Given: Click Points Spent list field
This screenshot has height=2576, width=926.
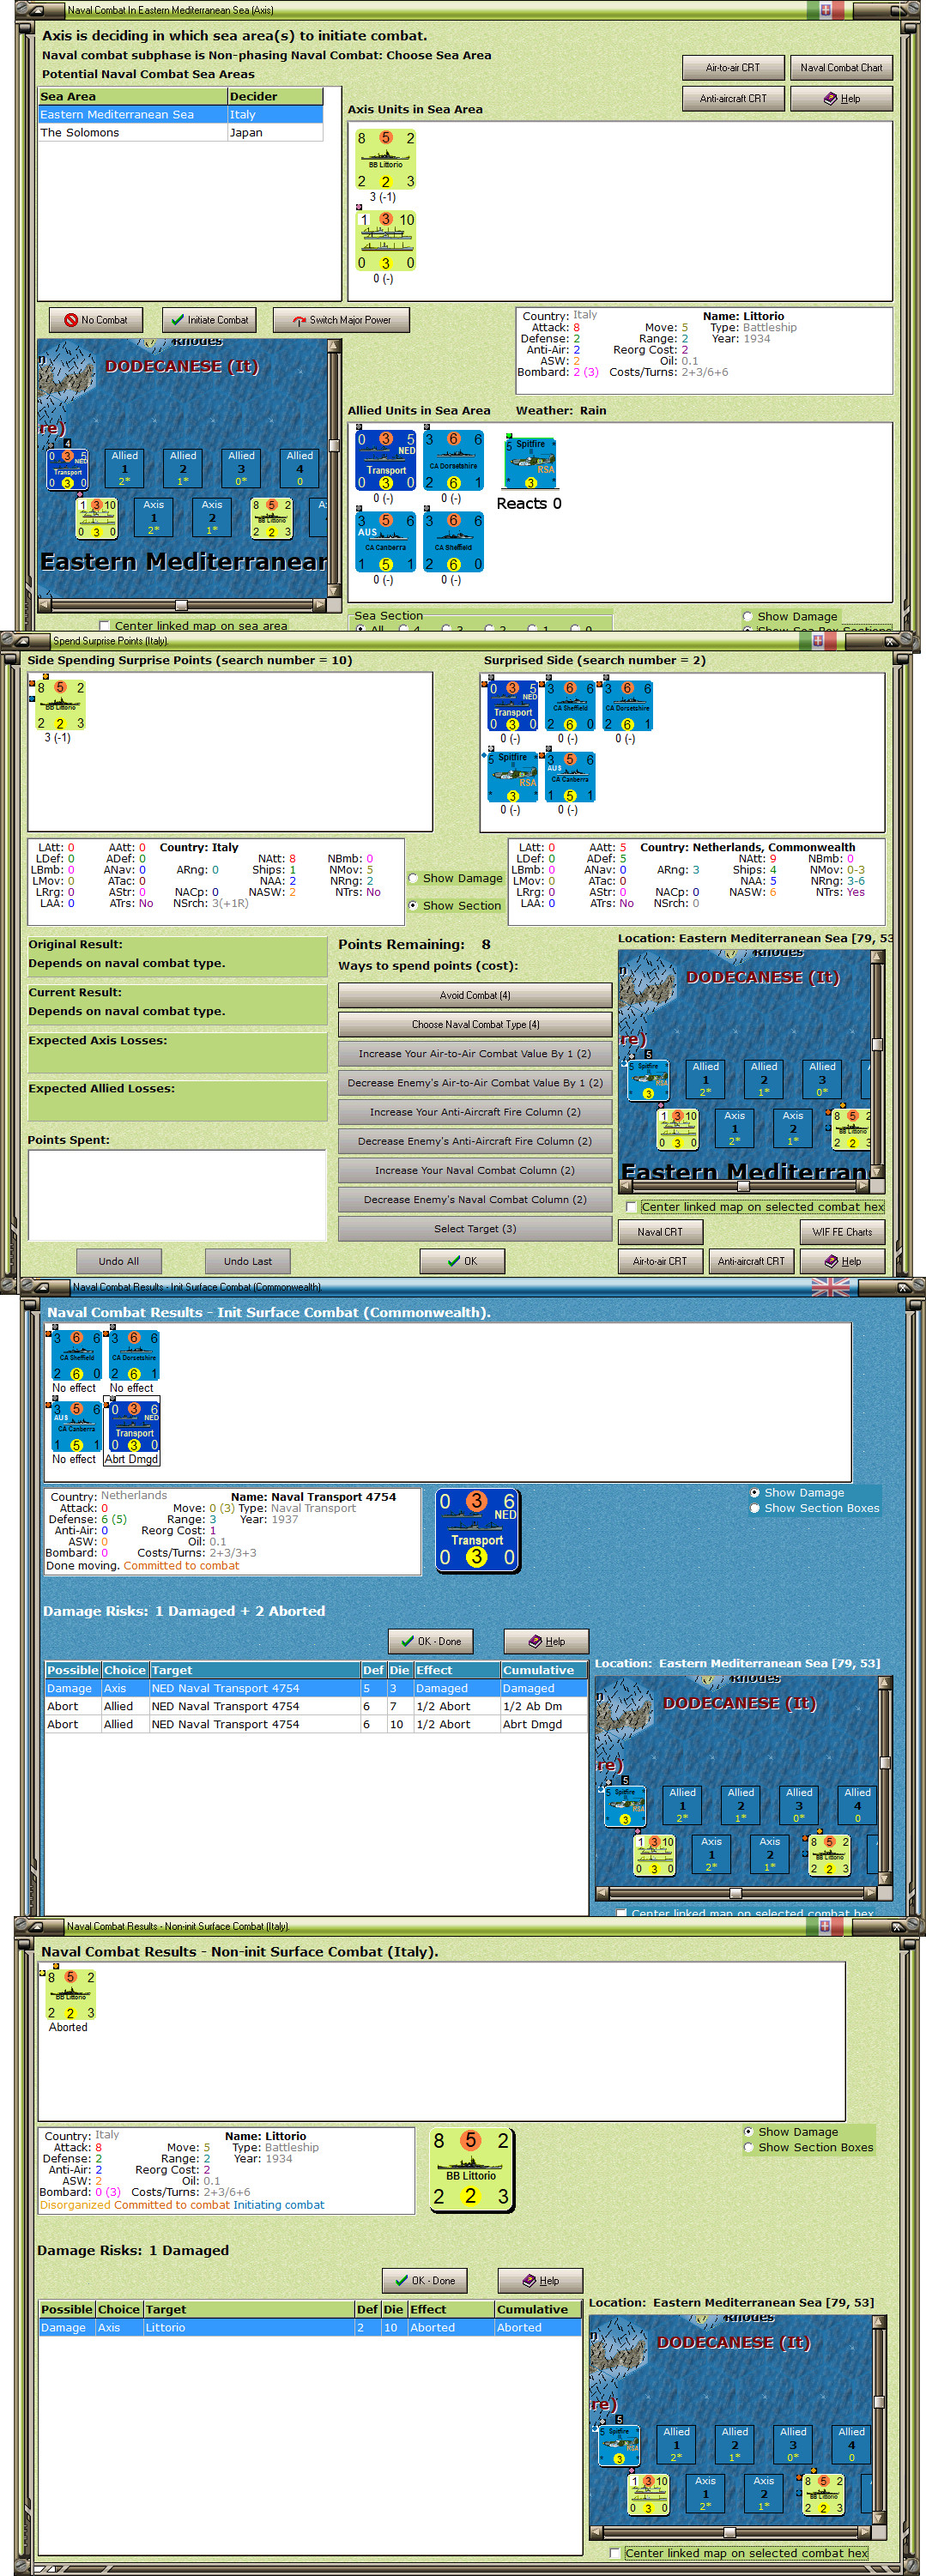Looking at the screenshot, I should tap(177, 1195).
